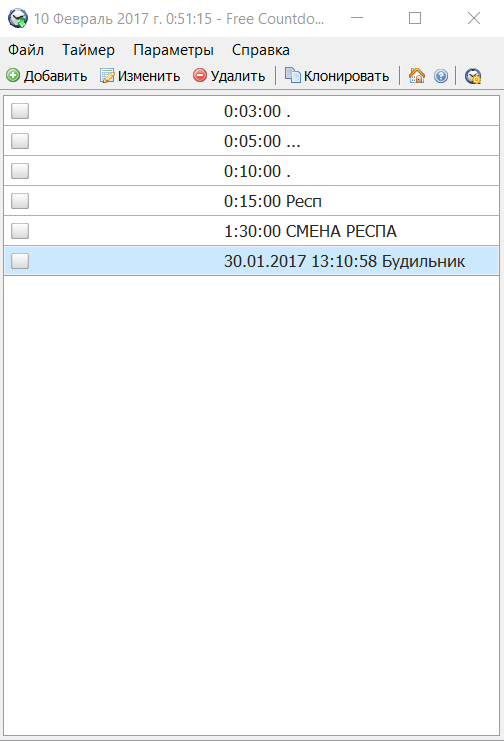Click the app clock icon in title bar
The width and height of the screenshot is (504, 741).
pyautogui.click(x=17, y=18)
